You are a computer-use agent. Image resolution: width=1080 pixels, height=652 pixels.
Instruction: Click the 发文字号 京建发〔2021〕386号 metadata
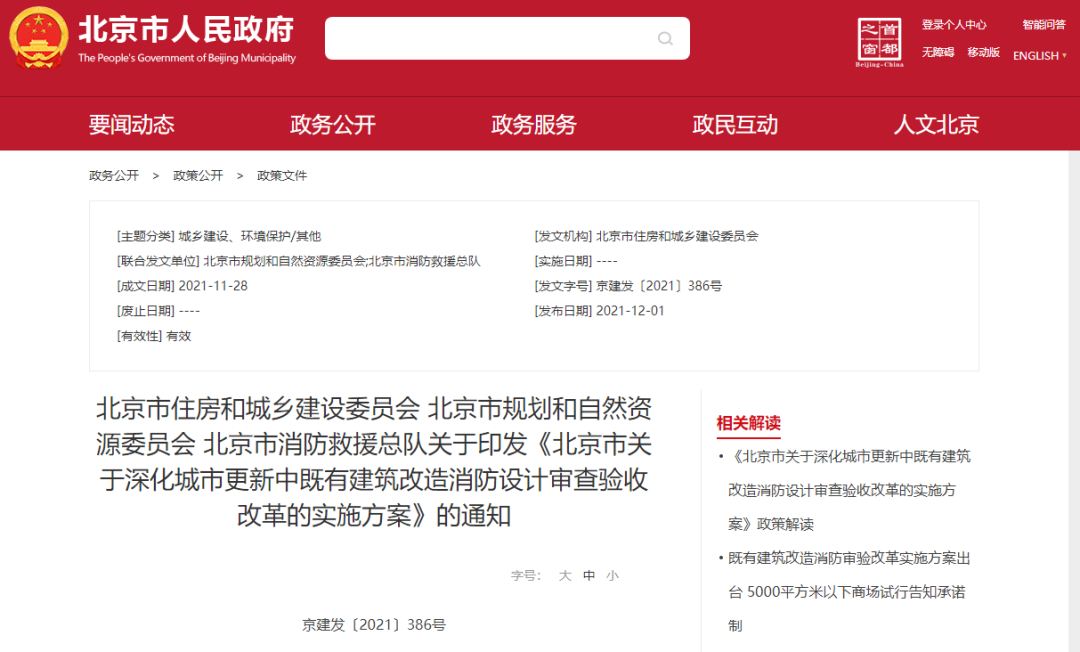tap(628, 286)
